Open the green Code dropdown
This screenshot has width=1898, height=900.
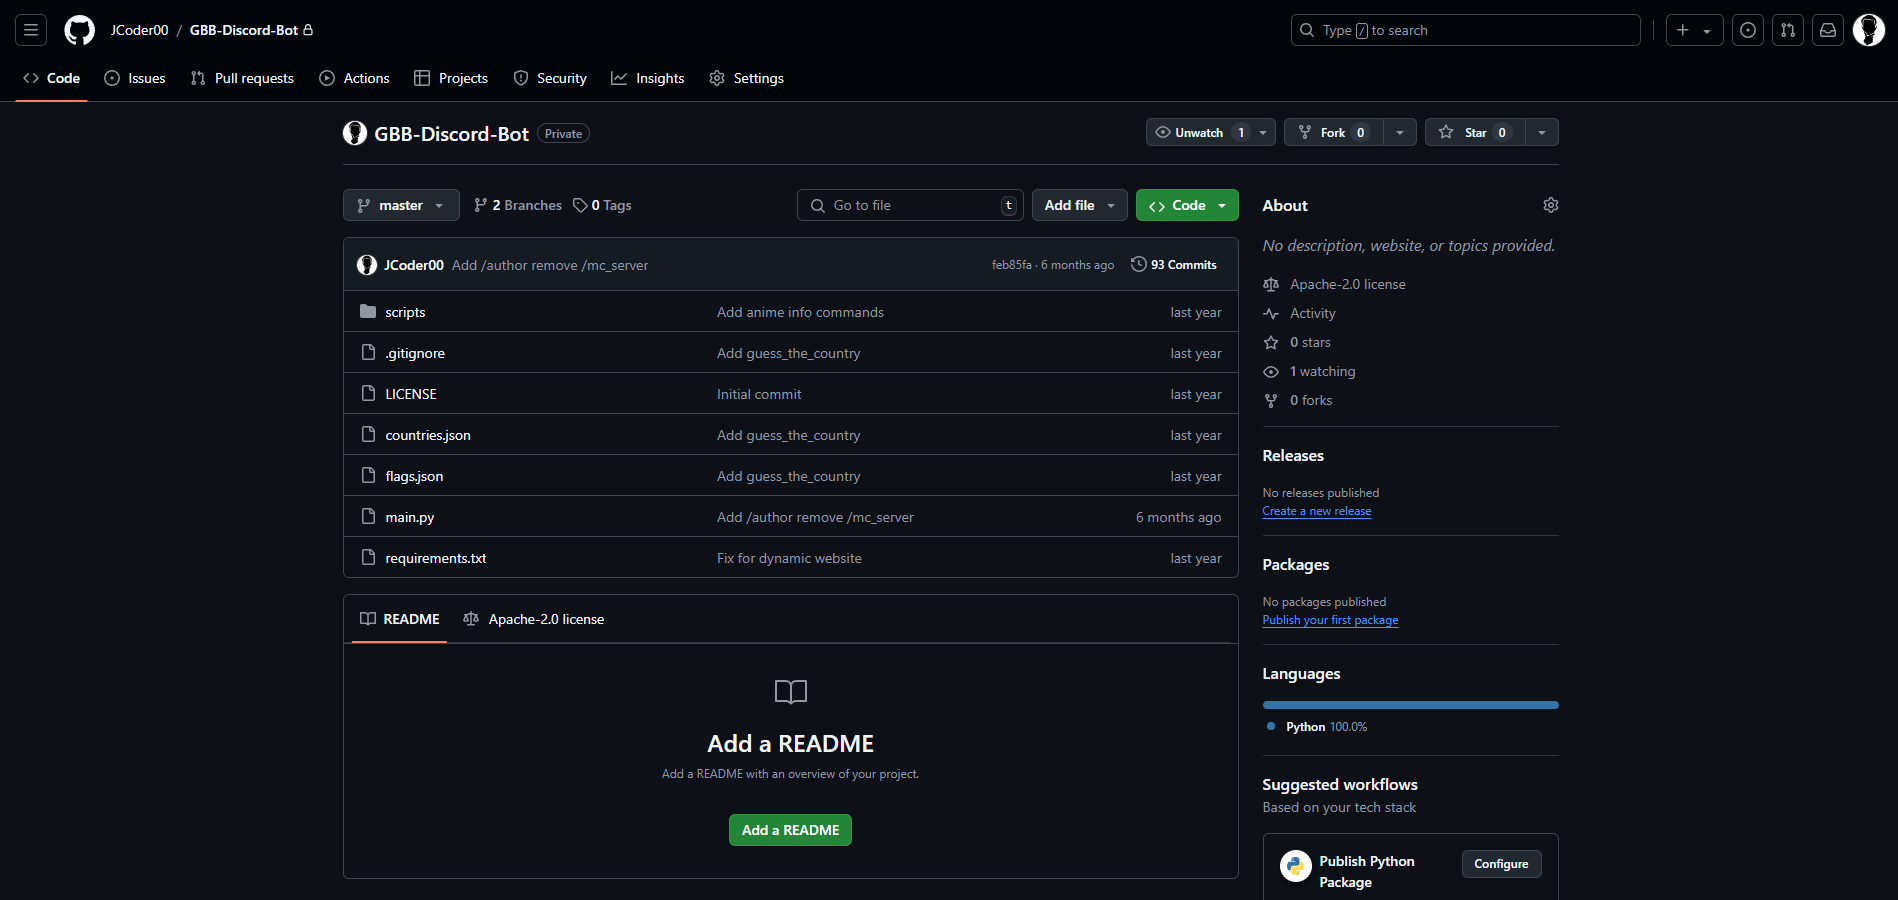[1186, 204]
